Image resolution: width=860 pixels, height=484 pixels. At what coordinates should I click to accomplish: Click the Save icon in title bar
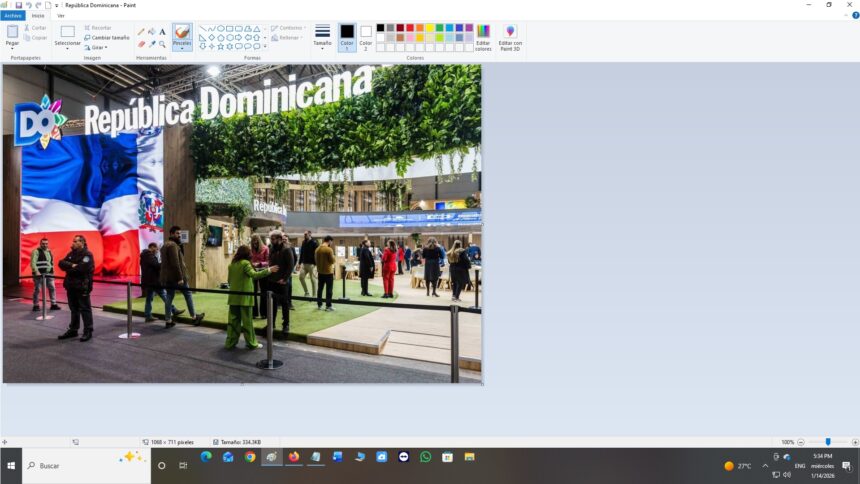(19, 5)
